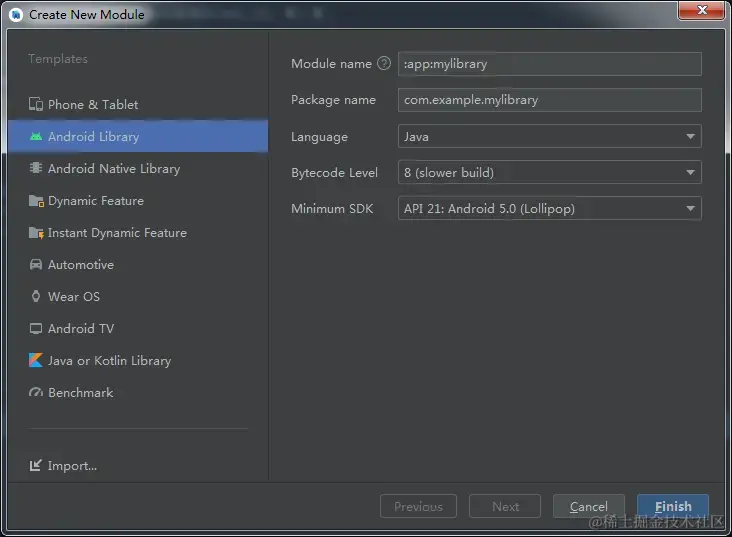Image resolution: width=732 pixels, height=537 pixels.
Task: Click the Kotlin logo icon
Action: point(36,360)
